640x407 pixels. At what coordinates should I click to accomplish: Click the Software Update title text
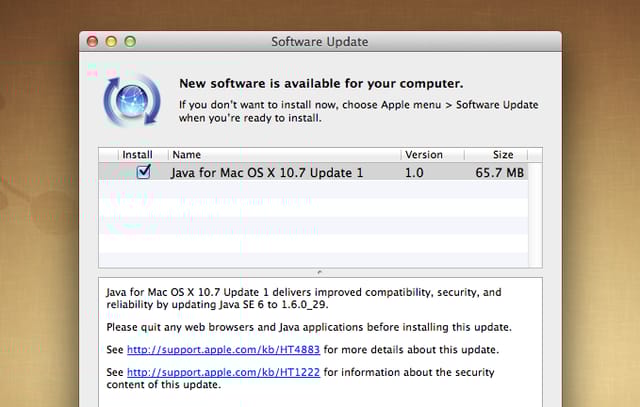point(320,42)
